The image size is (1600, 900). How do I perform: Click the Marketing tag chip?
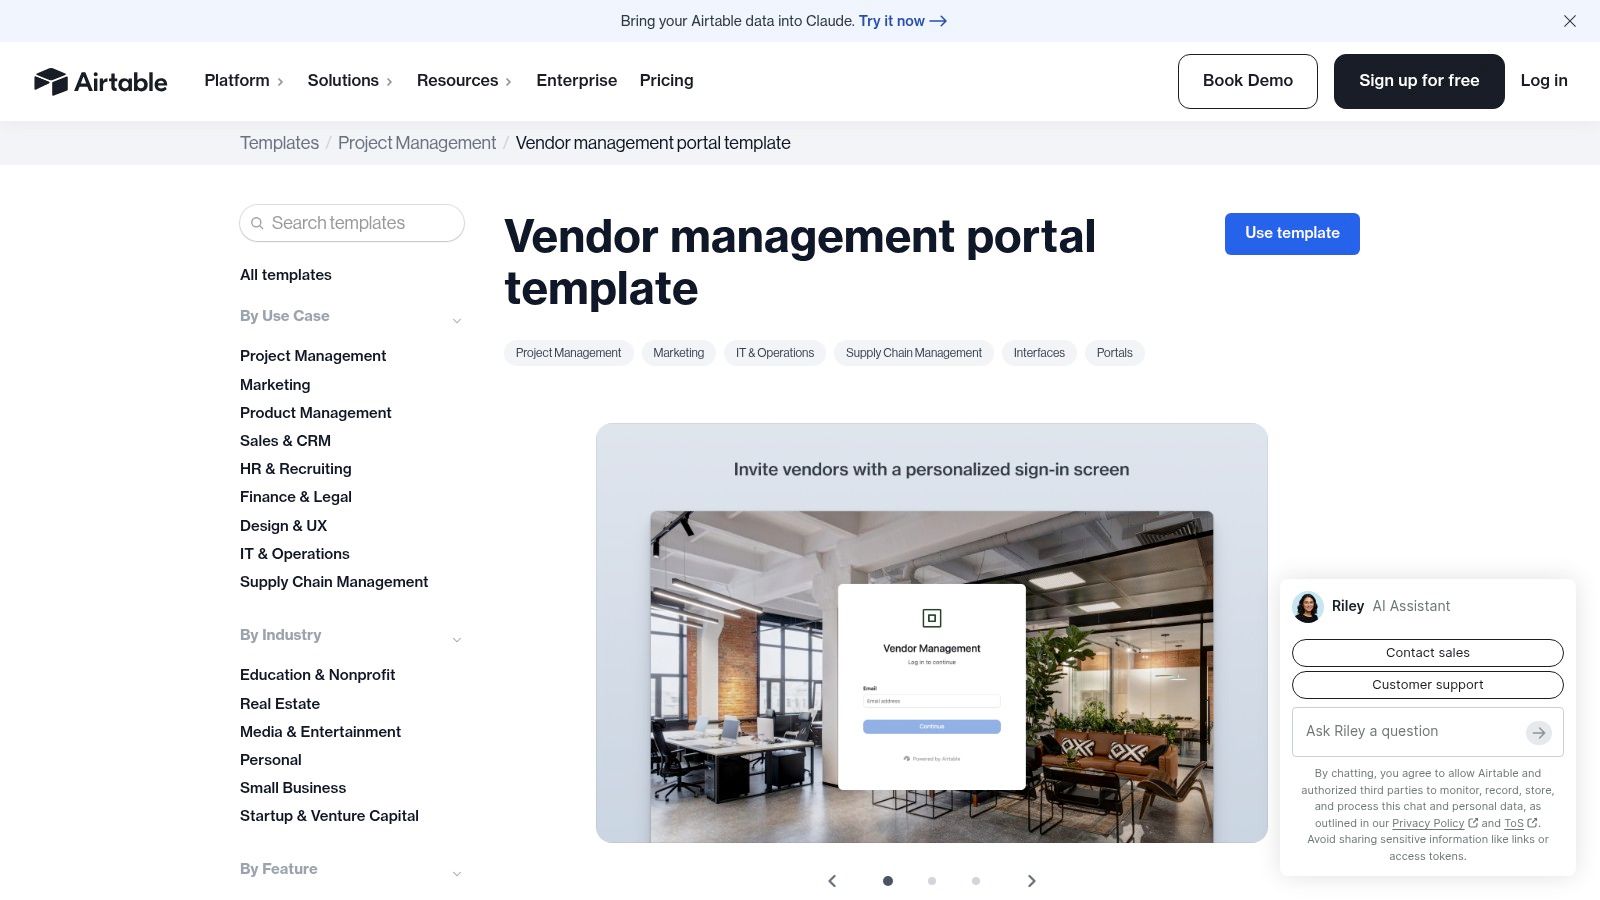click(x=678, y=353)
